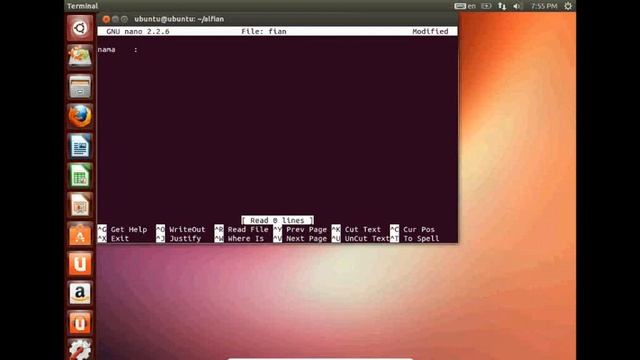
Task: Maximize the terminal window
Action: tap(124, 19)
